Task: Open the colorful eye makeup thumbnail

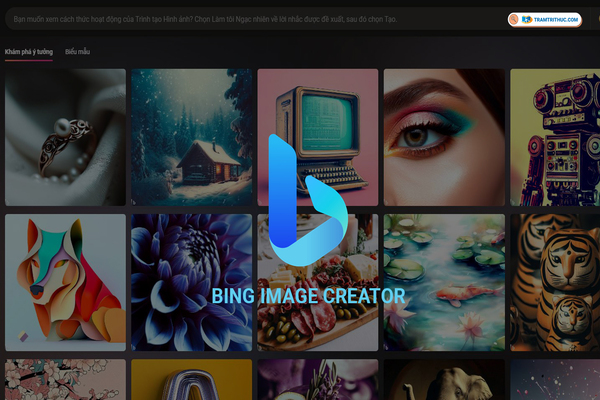Action: pyautogui.click(x=444, y=137)
